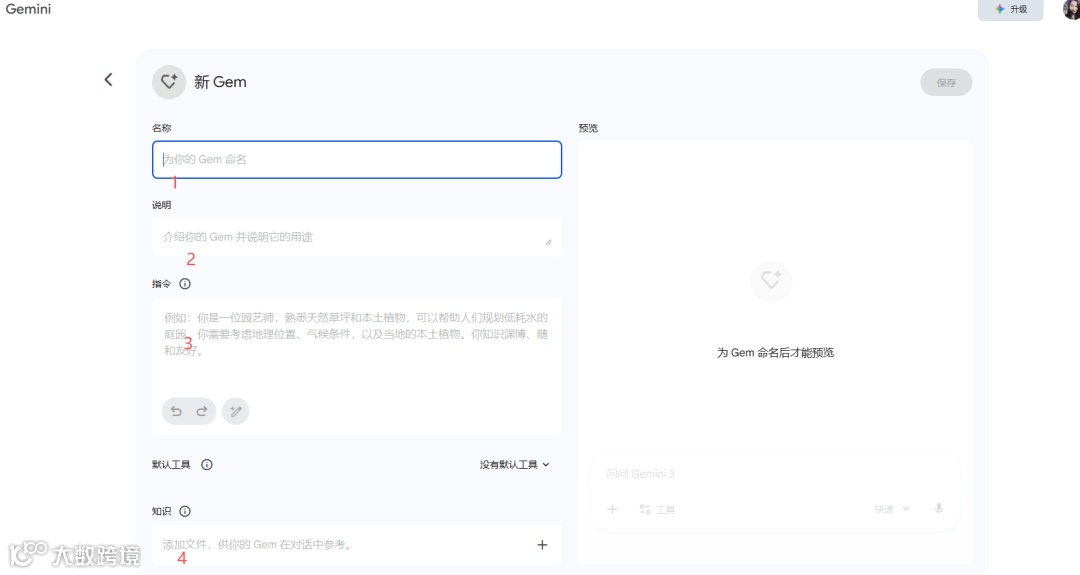Click the 预览 preview label
The image size is (1080, 575).
pyautogui.click(x=588, y=128)
